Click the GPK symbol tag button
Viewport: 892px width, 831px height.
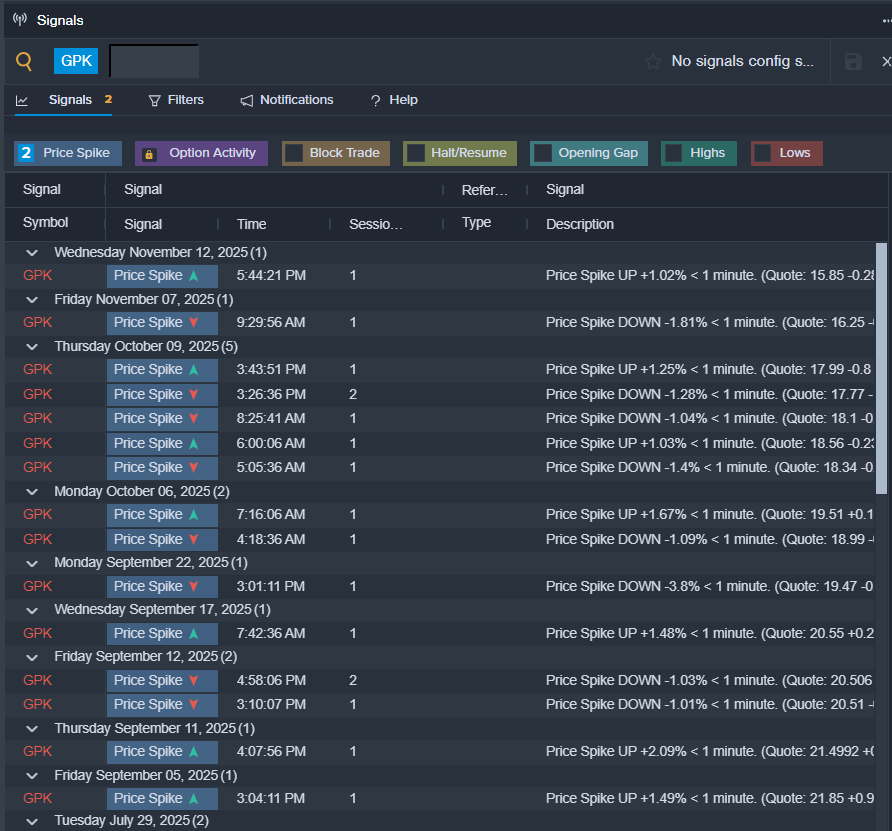click(x=76, y=61)
